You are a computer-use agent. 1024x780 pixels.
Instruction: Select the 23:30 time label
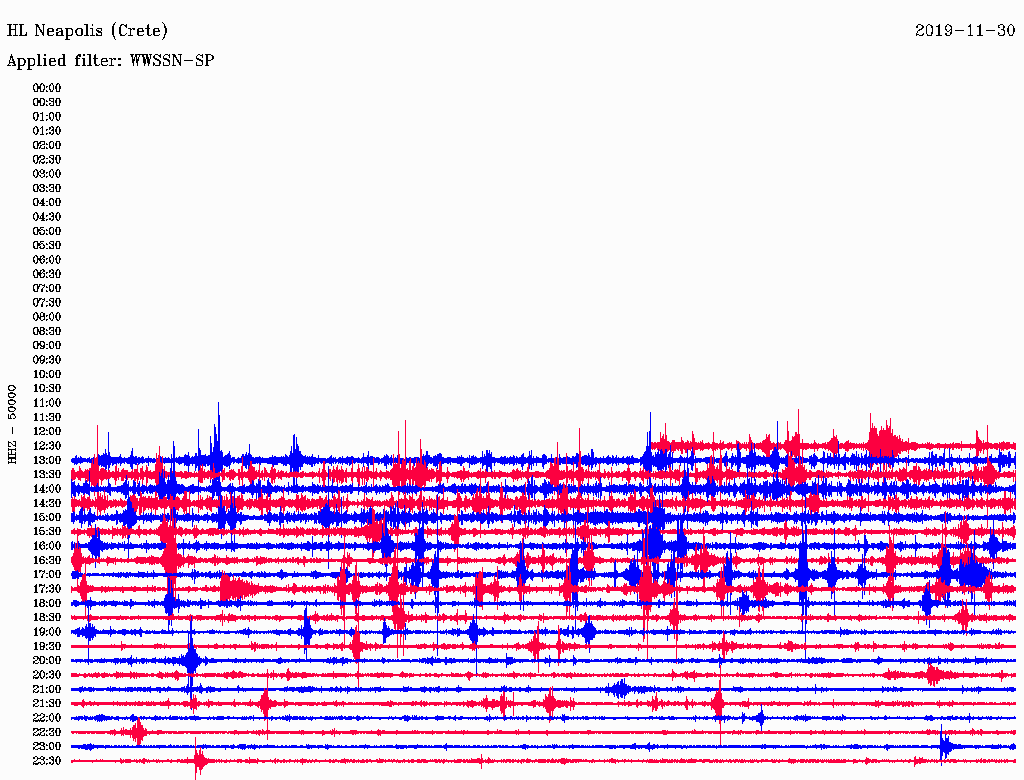point(47,761)
